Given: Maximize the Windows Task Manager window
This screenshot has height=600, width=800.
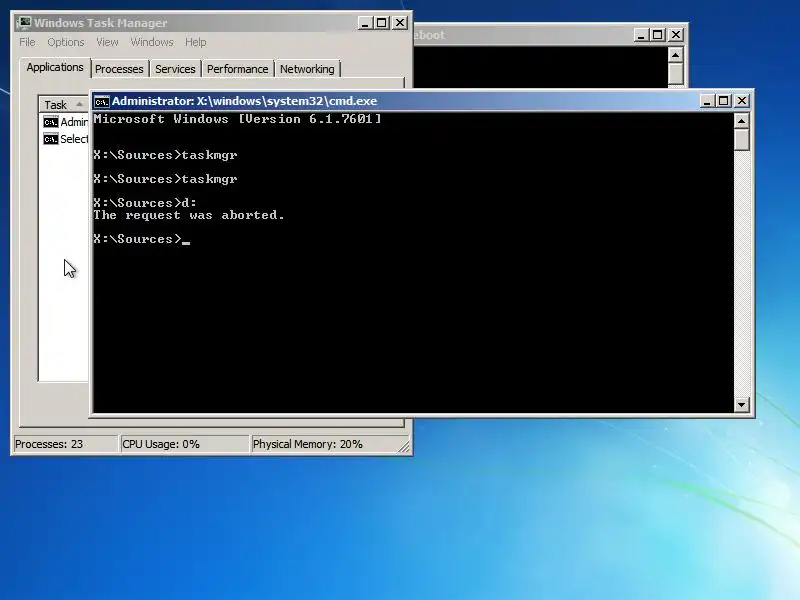Looking at the screenshot, I should click(x=382, y=23).
